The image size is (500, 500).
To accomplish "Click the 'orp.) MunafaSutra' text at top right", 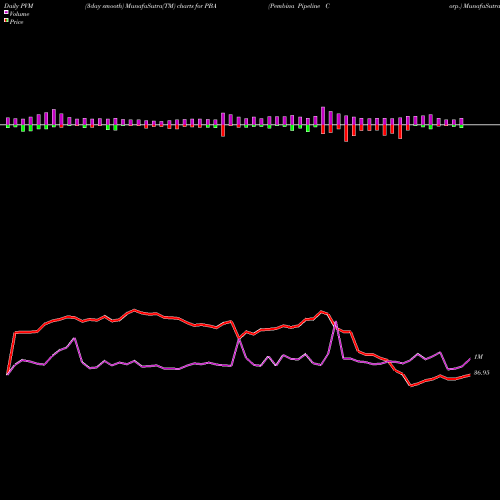I will 474,6.
